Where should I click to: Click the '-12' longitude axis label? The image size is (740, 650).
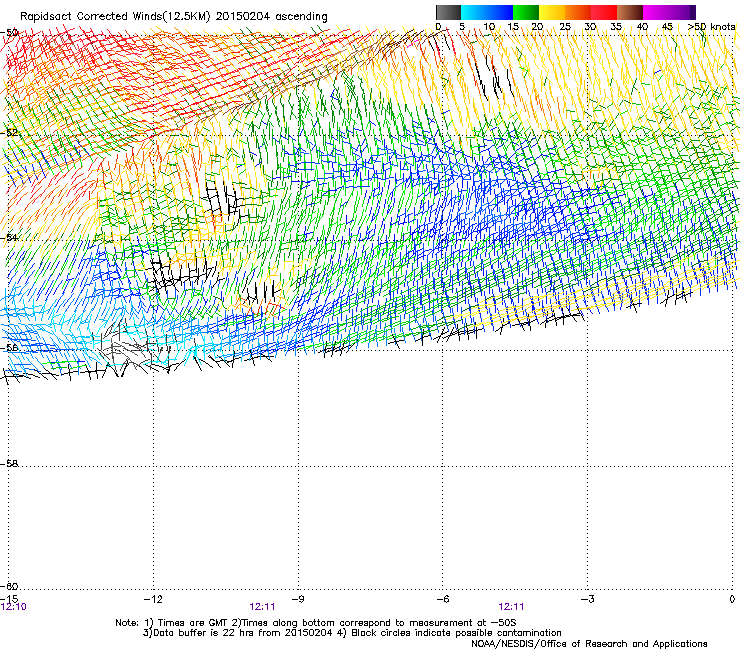pos(153,599)
